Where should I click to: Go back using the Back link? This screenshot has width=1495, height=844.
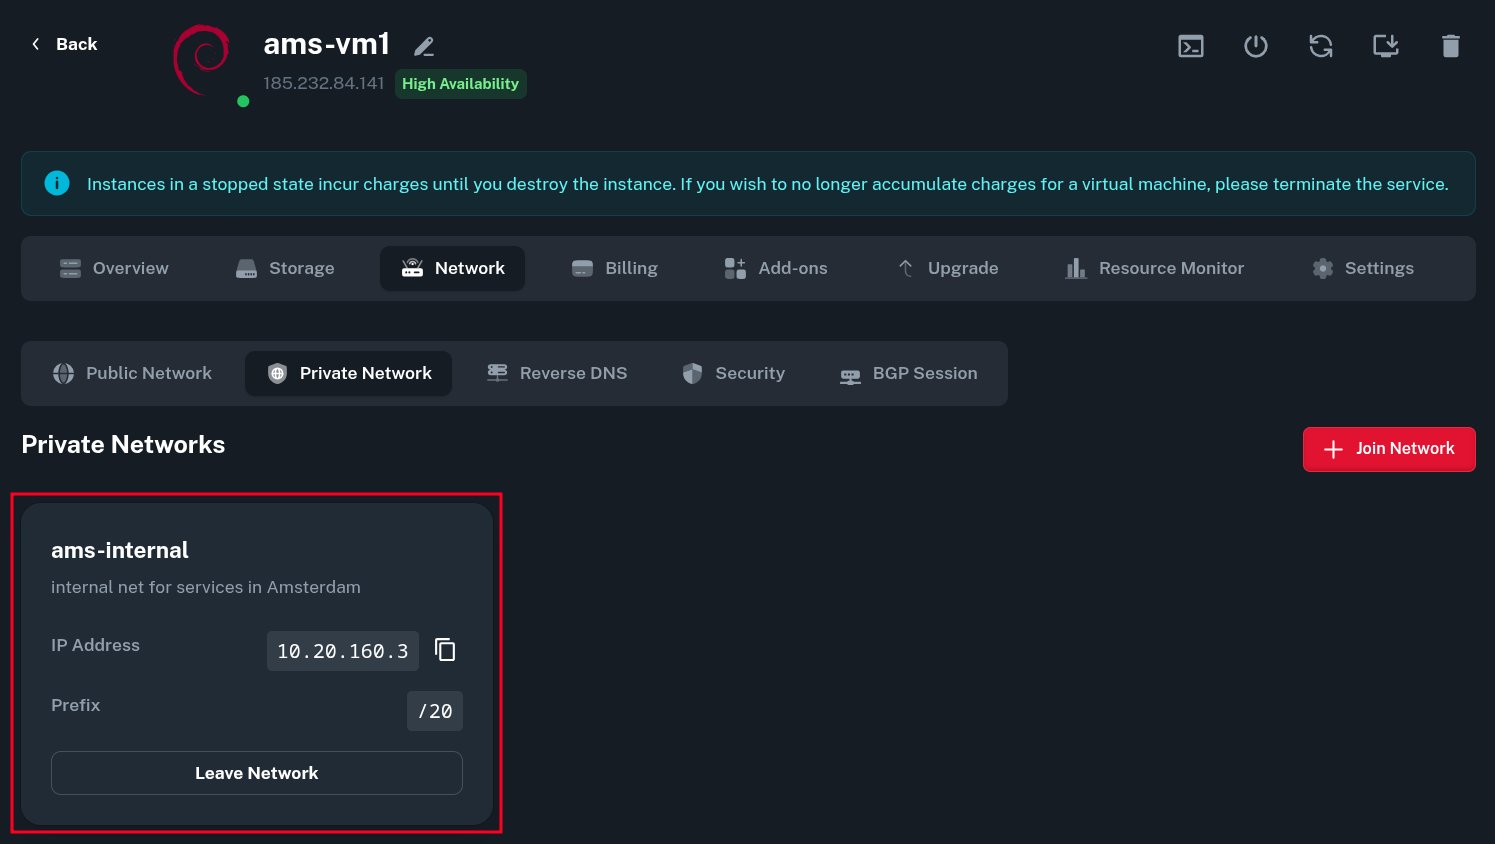64,44
